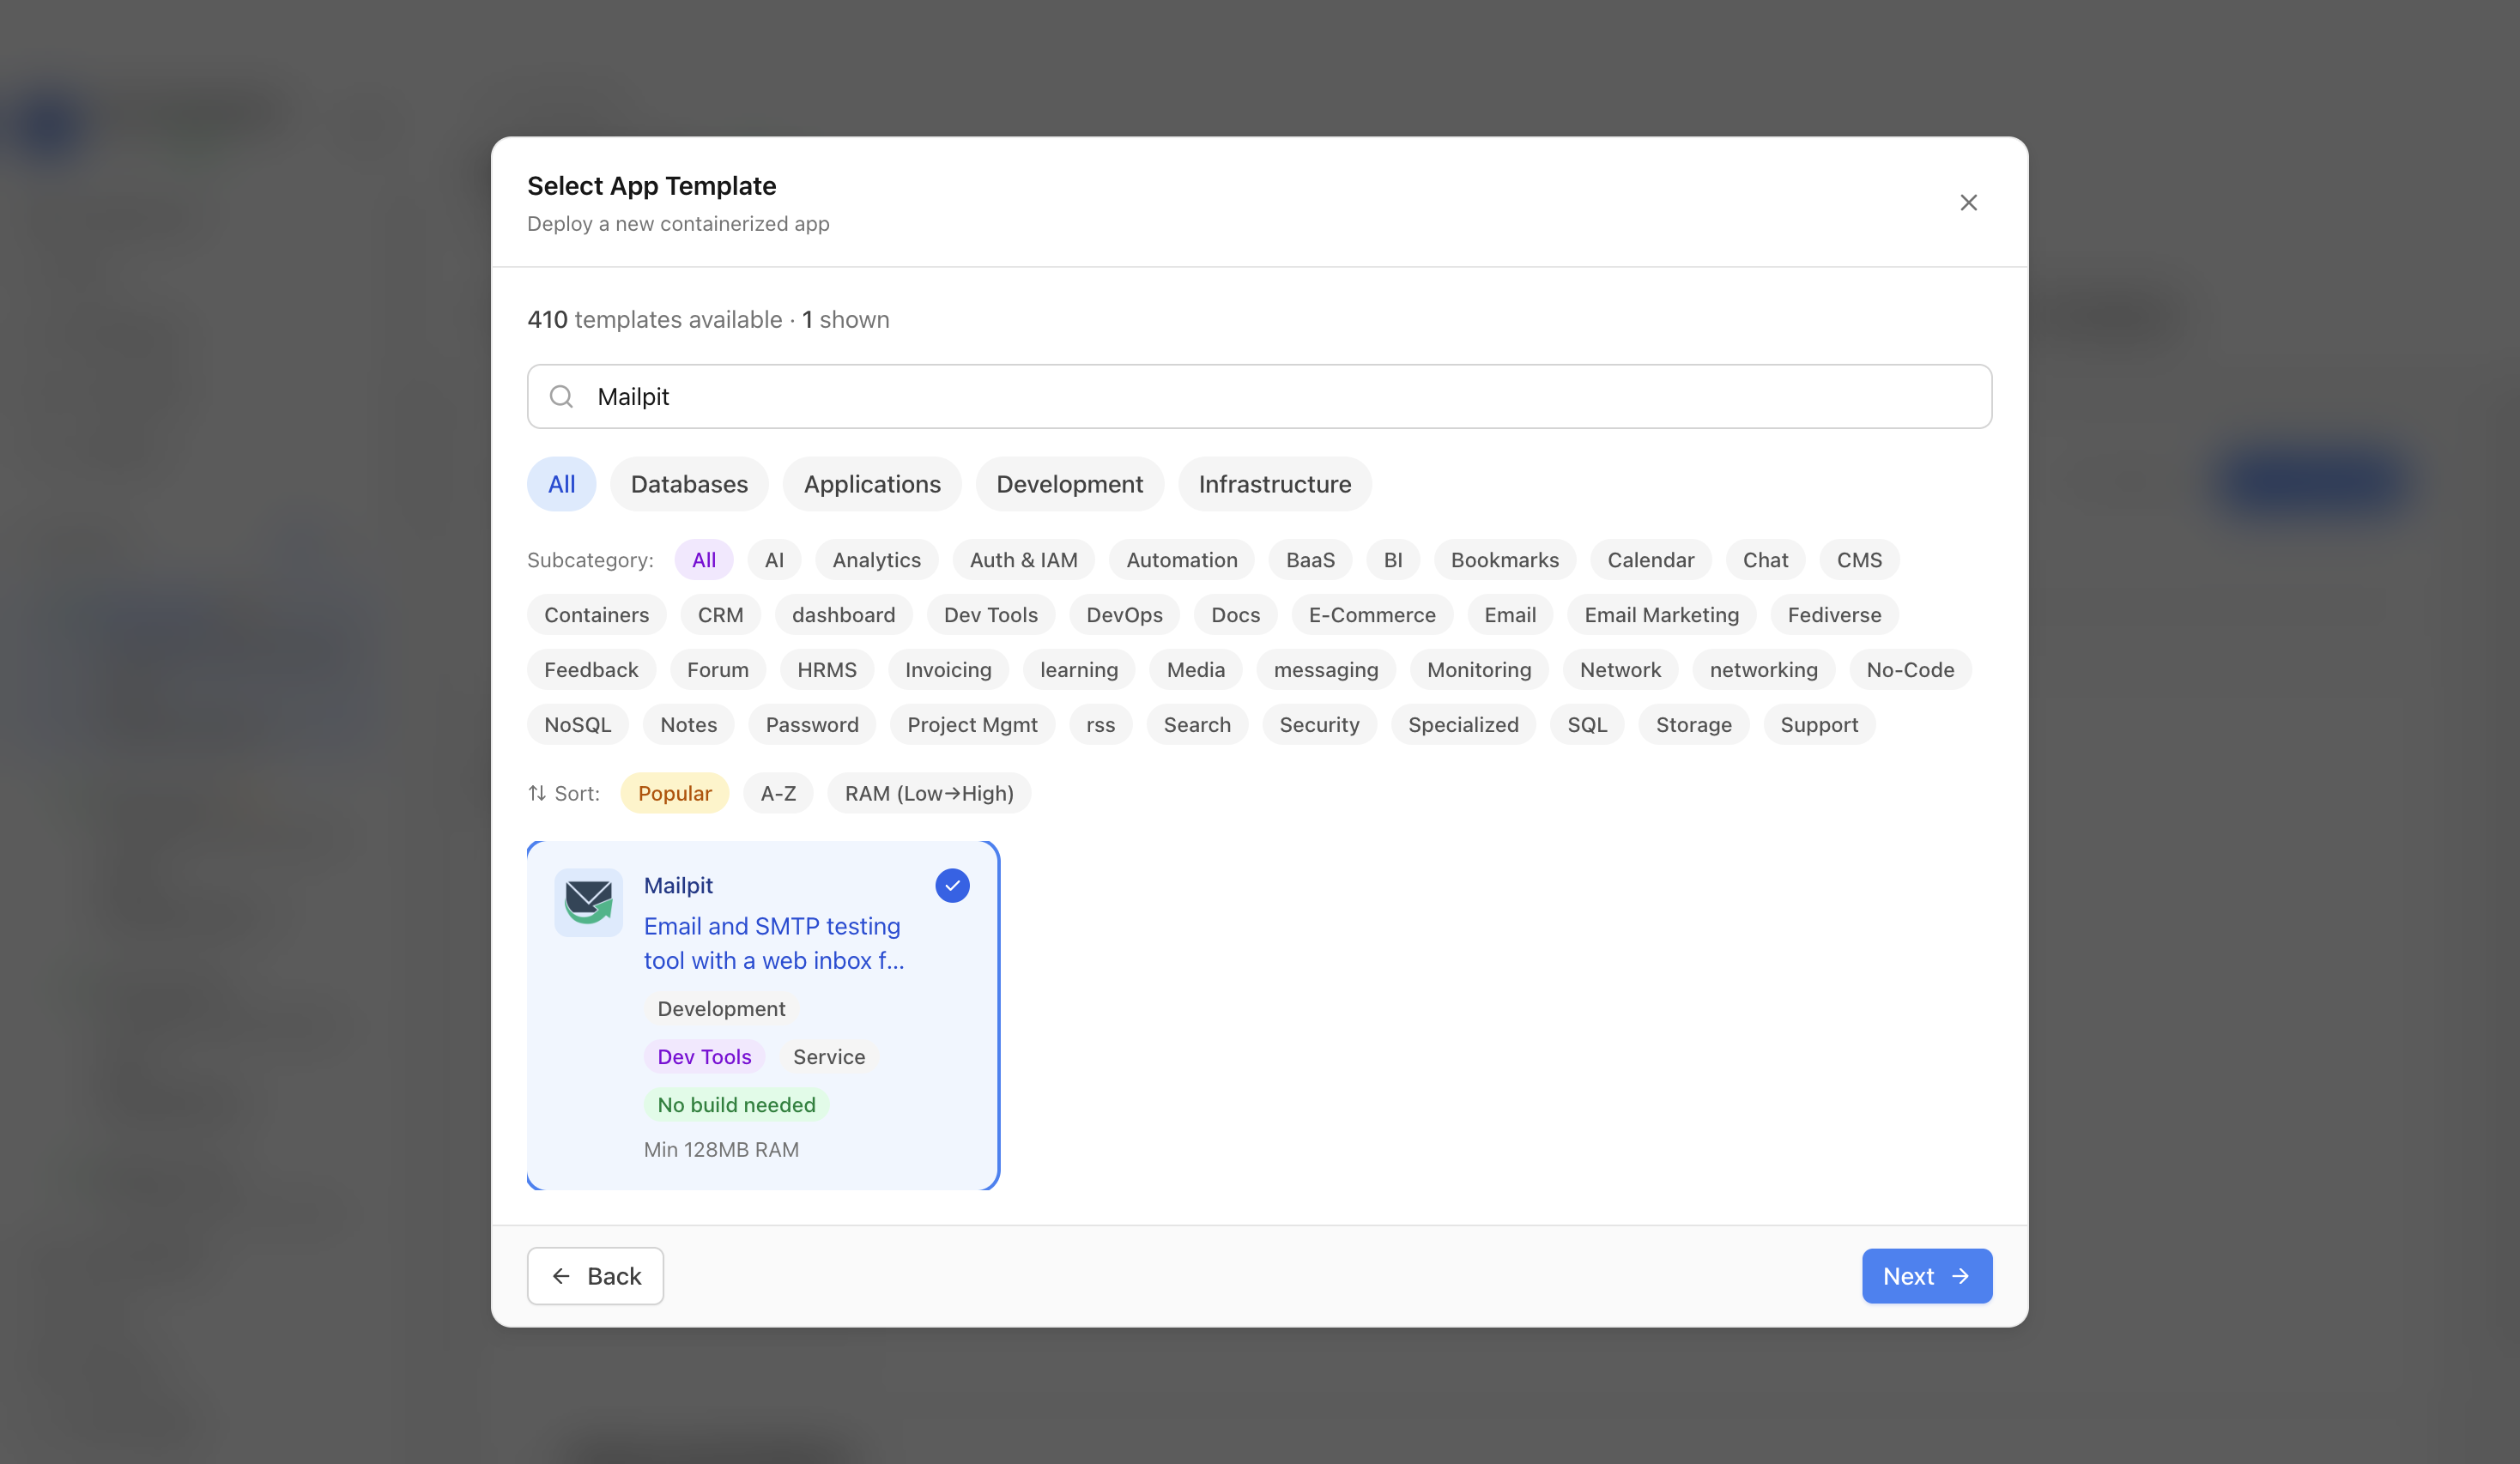Filter by Containers subcategory
This screenshot has width=2520, height=1464.
click(x=596, y=615)
